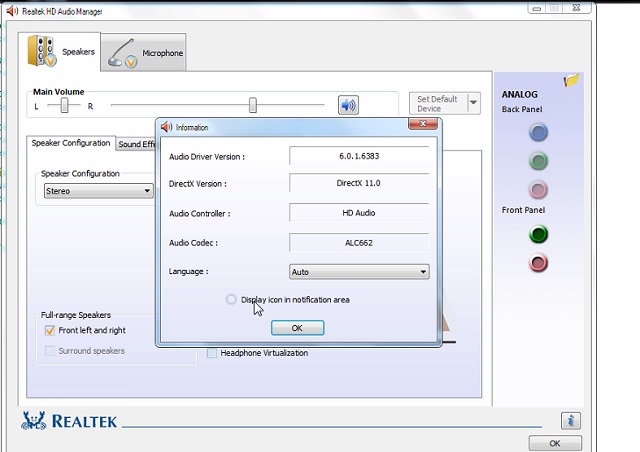Click the Set Default Device button

[x=438, y=104]
